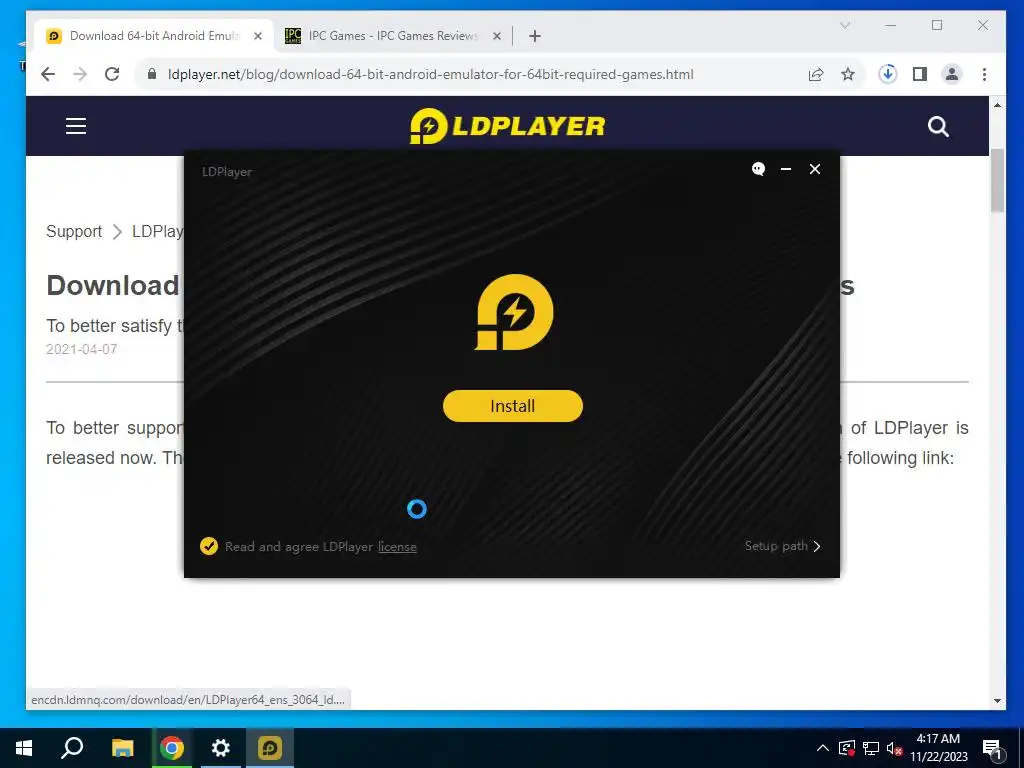The height and width of the screenshot is (768, 1024).
Task: Minimize the LDPlayer installer window
Action: click(x=786, y=169)
